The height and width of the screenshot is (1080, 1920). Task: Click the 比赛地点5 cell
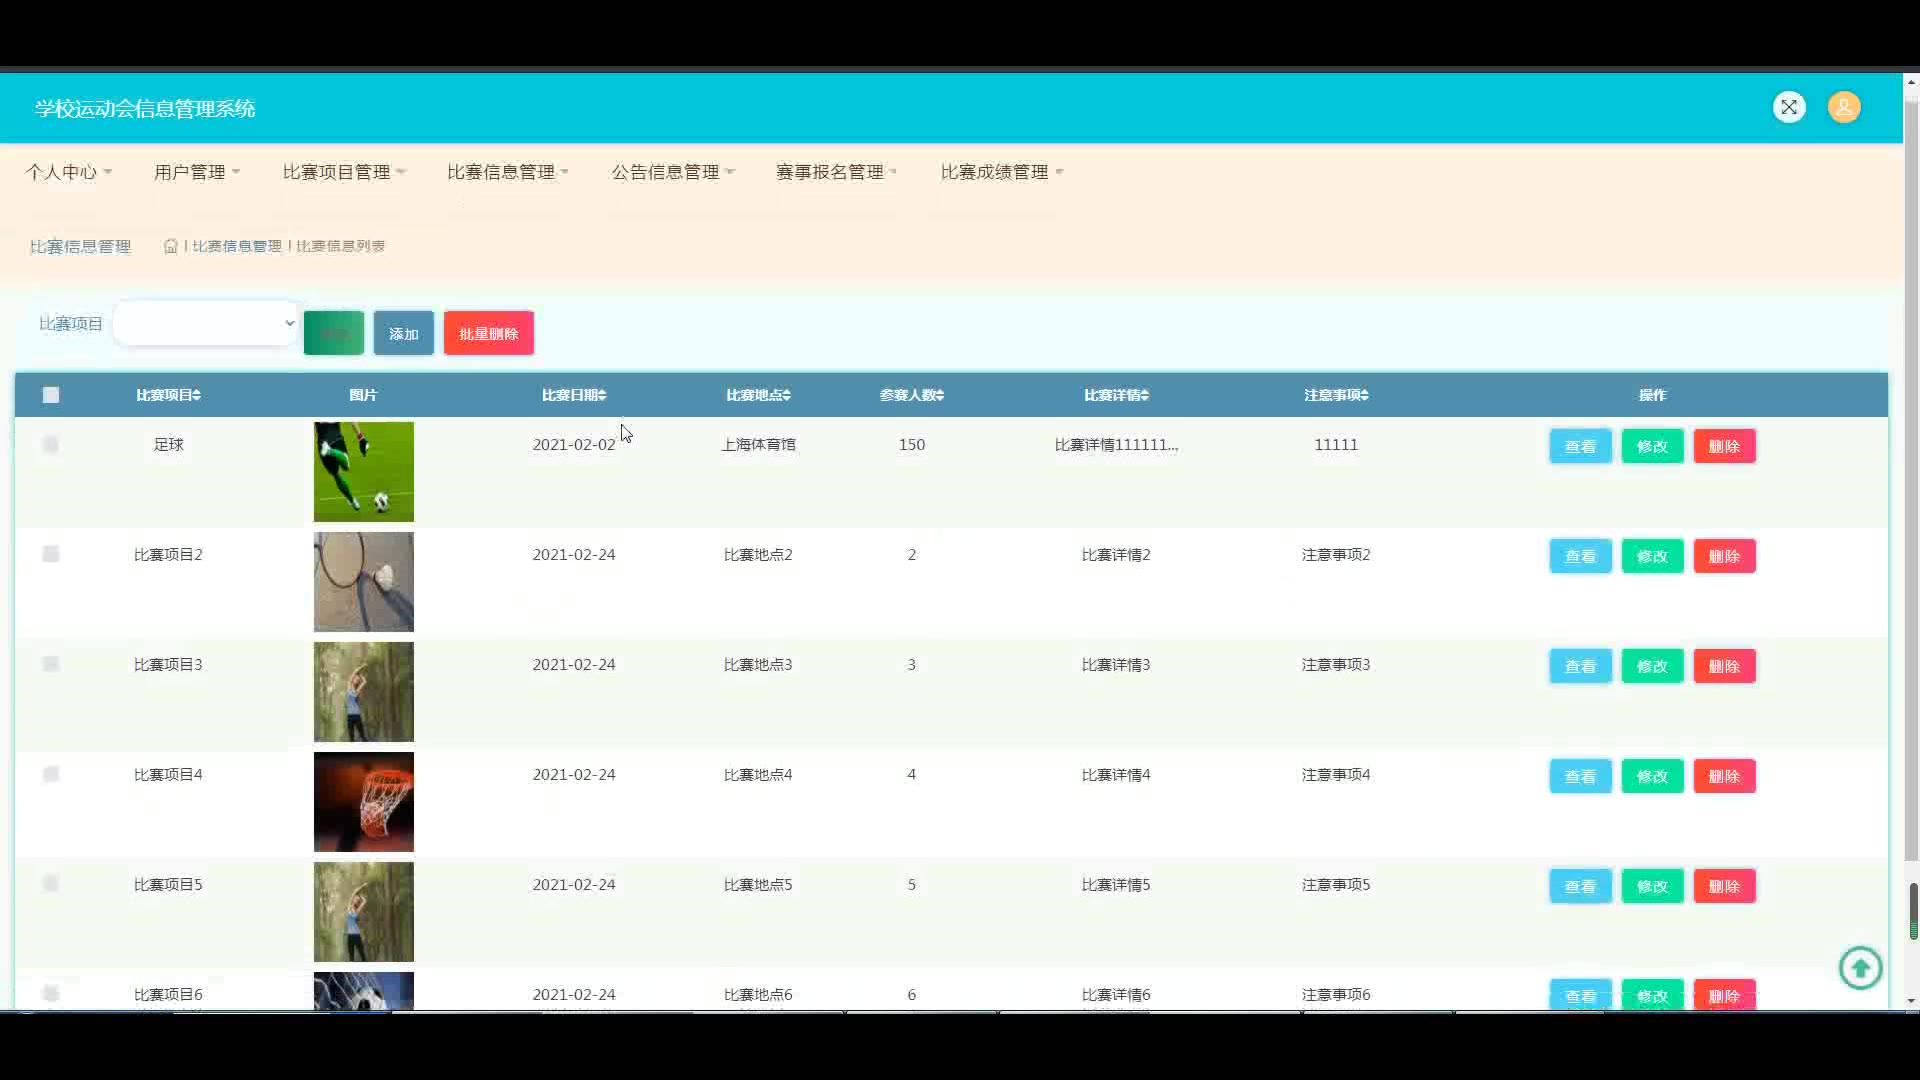point(758,885)
